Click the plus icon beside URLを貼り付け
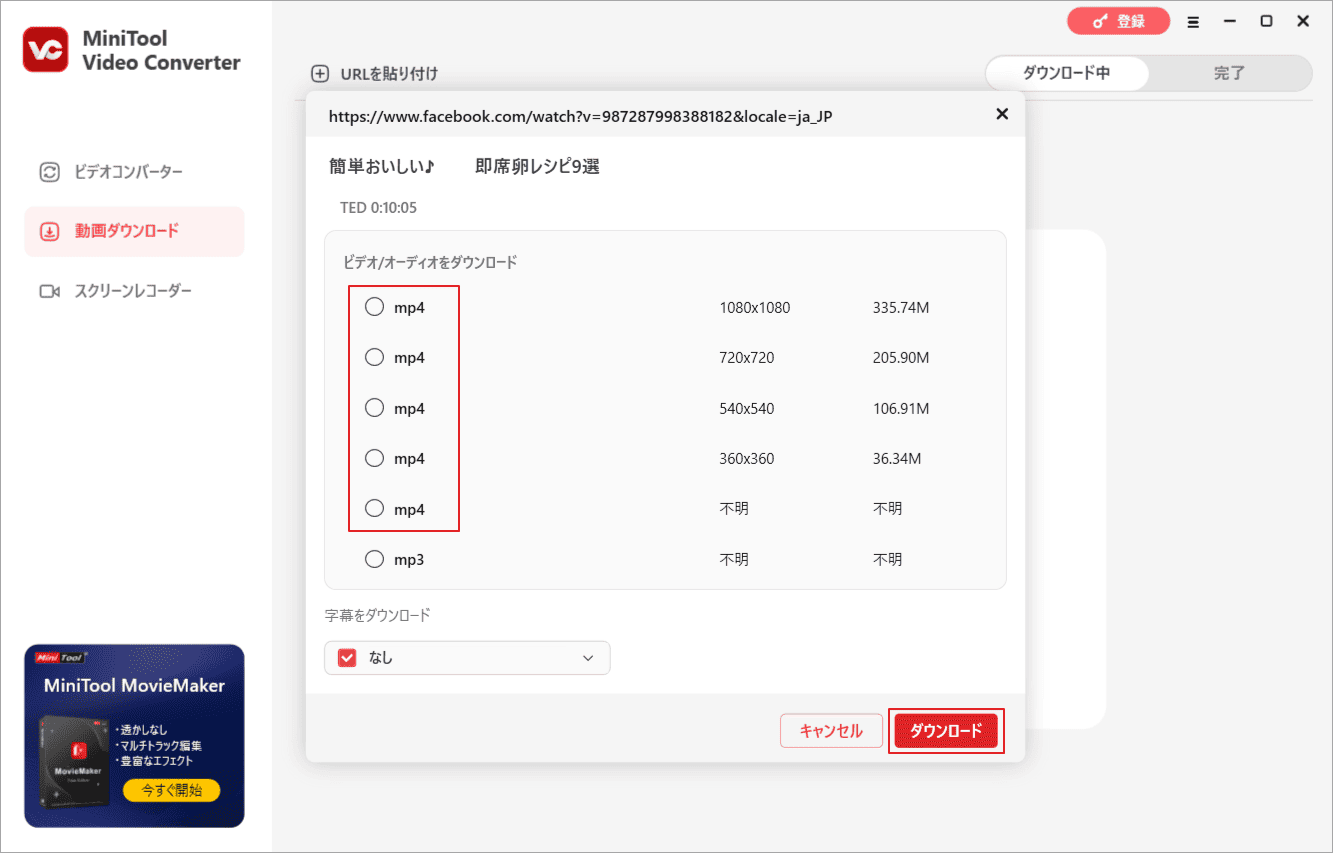1333x853 pixels. tap(320, 73)
